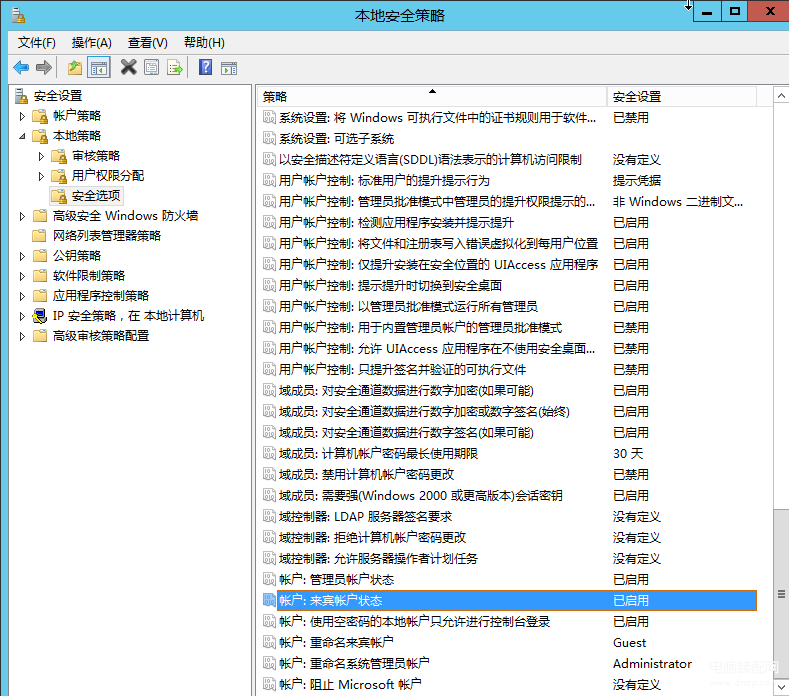Sort by the 策略 column header
Image resolution: width=789 pixels, height=696 pixels.
(432, 96)
